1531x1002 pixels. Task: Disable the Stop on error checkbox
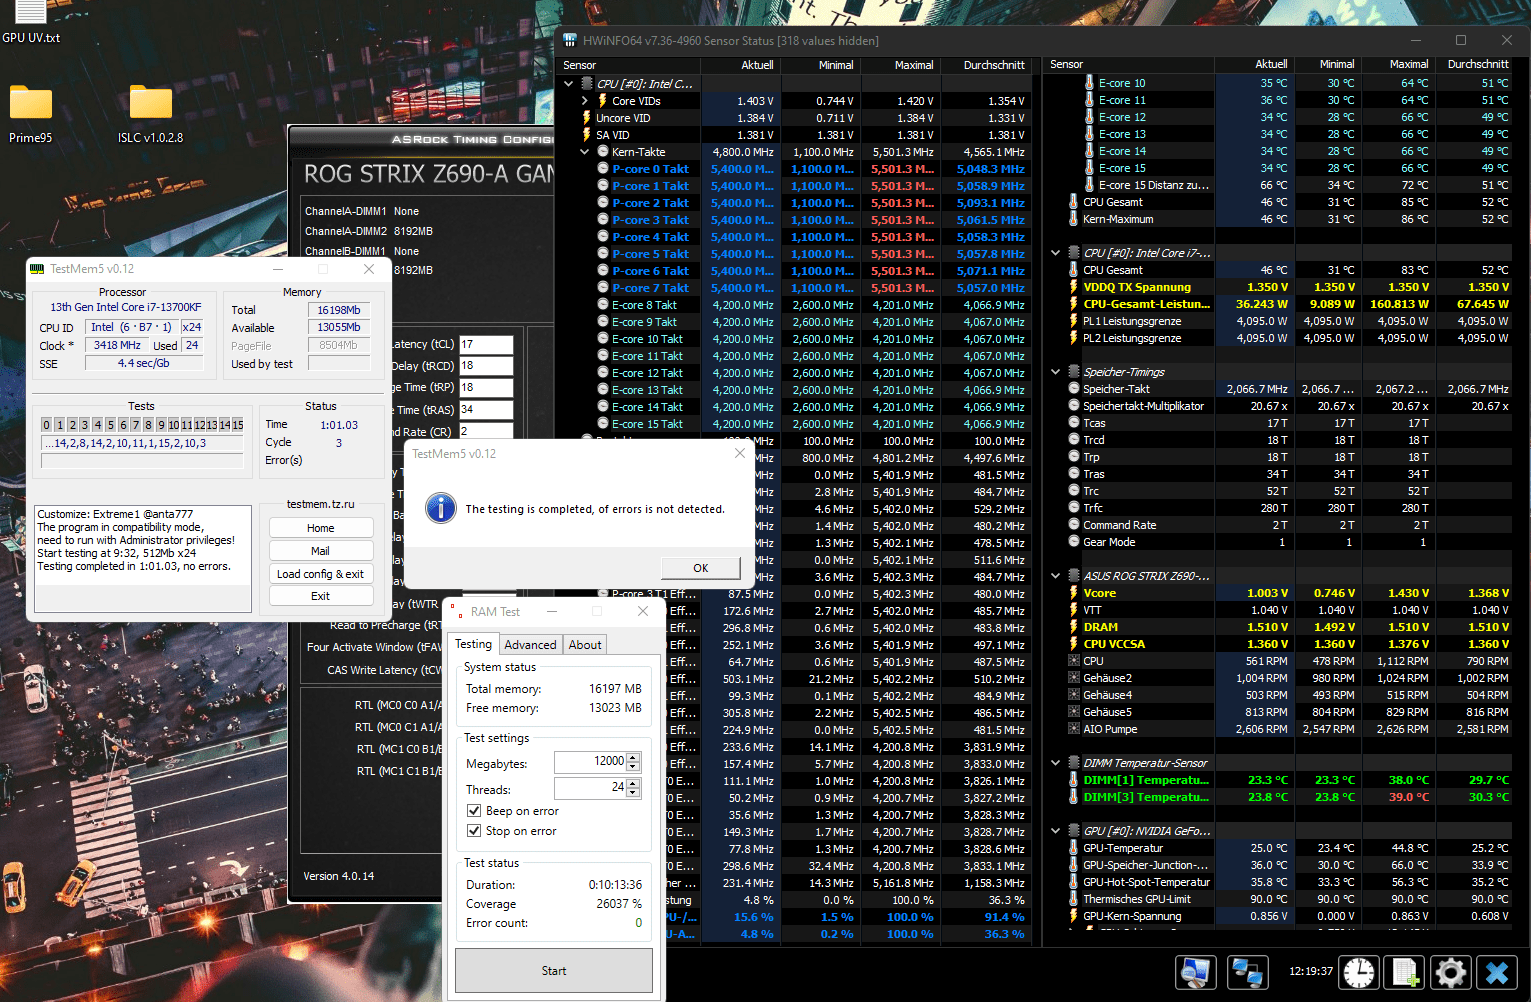(x=474, y=831)
